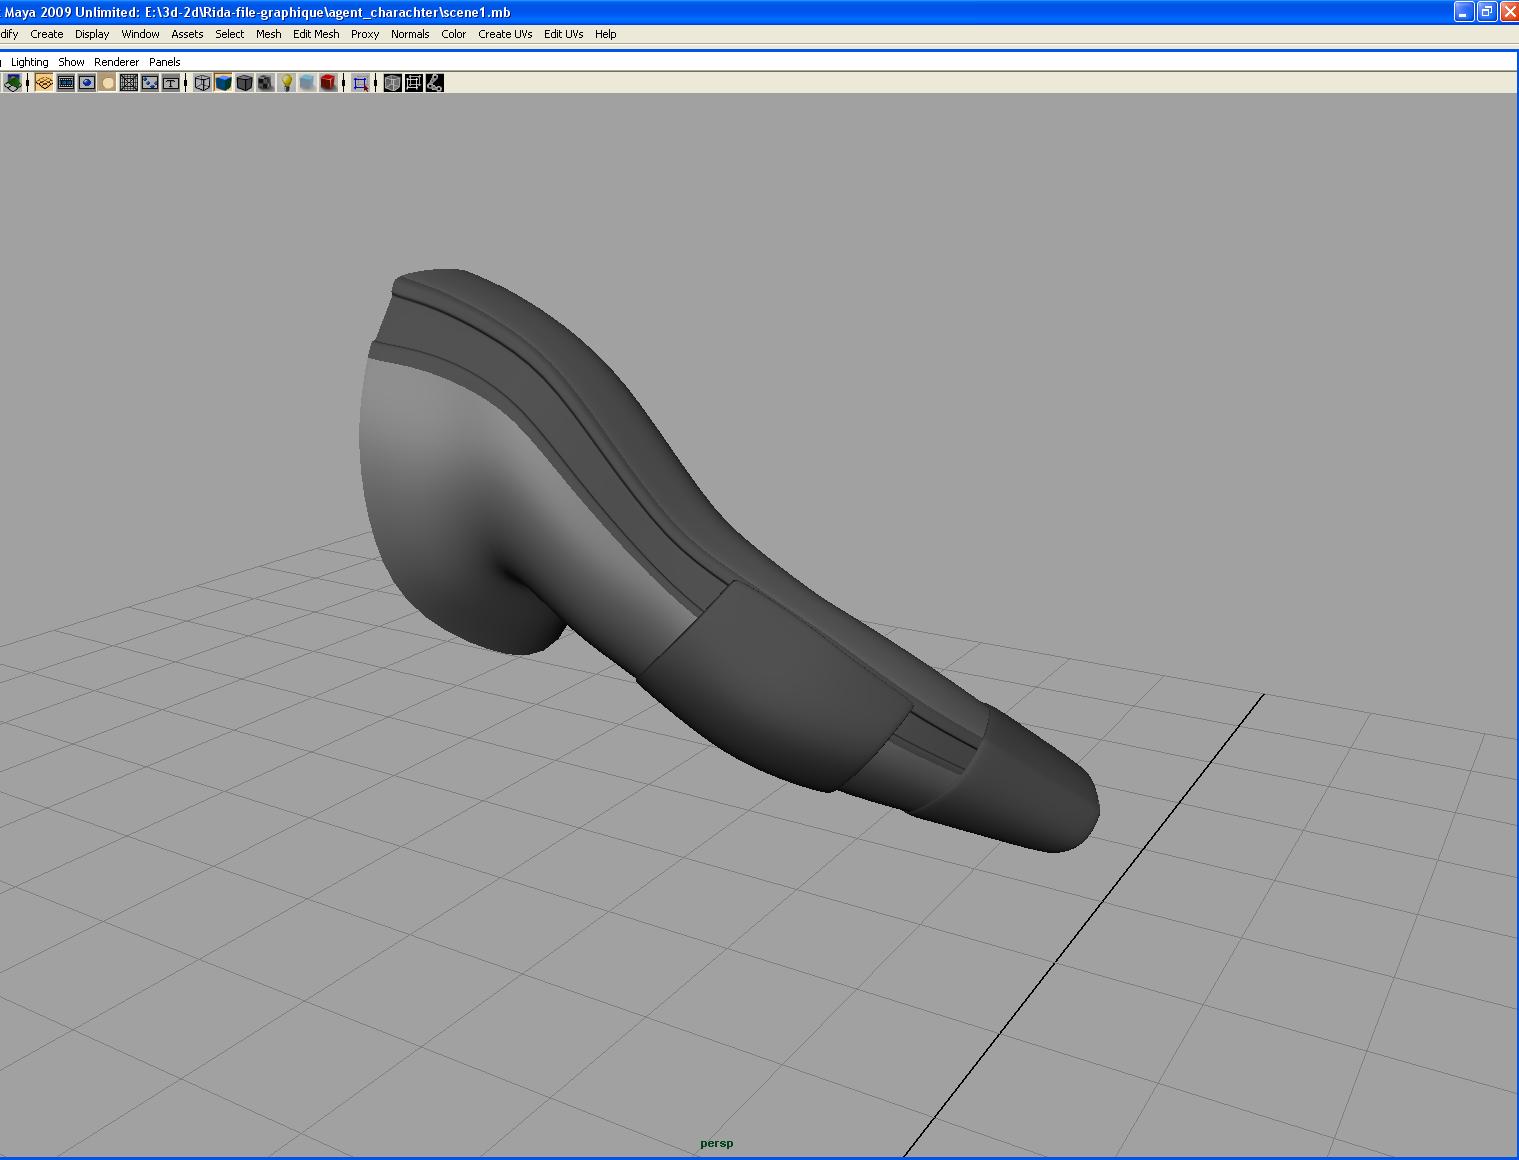Screen dimensions: 1519x1160
Task: Toggle X-ray joints icon
Action: click(434, 83)
